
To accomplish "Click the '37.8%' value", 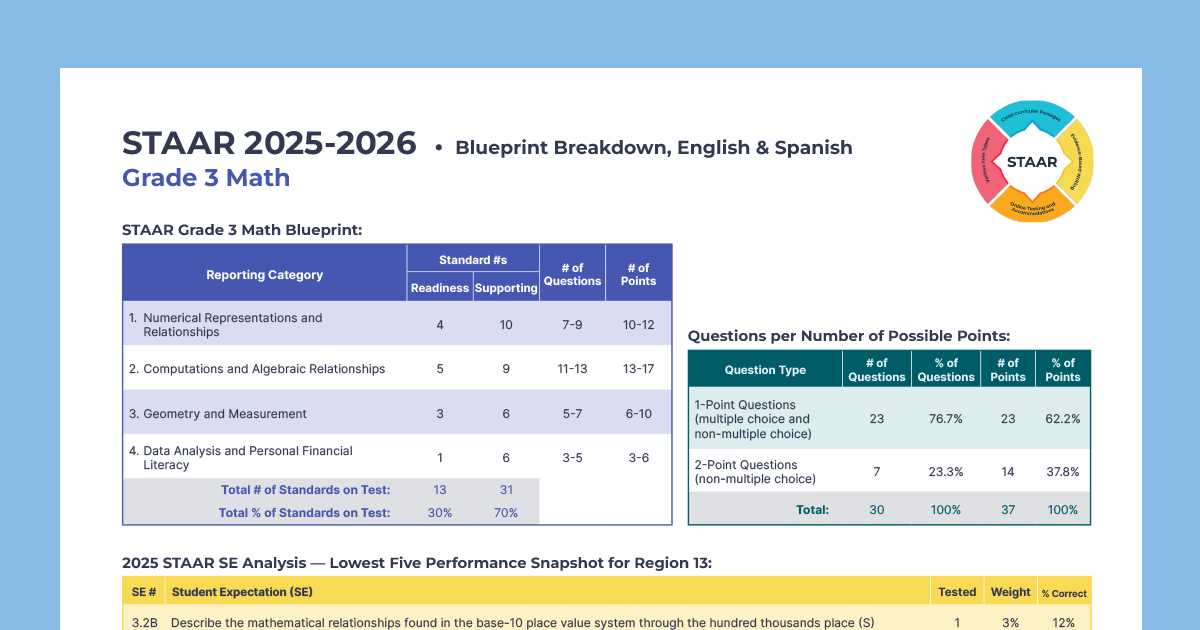I will pos(1063,472).
